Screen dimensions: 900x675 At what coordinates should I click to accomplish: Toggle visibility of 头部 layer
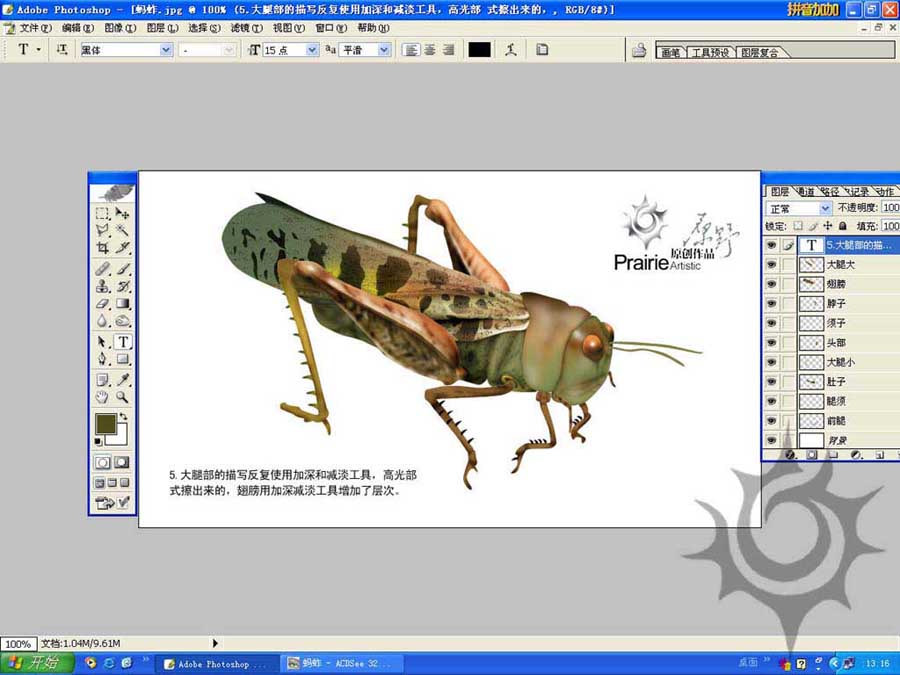pyautogui.click(x=771, y=343)
